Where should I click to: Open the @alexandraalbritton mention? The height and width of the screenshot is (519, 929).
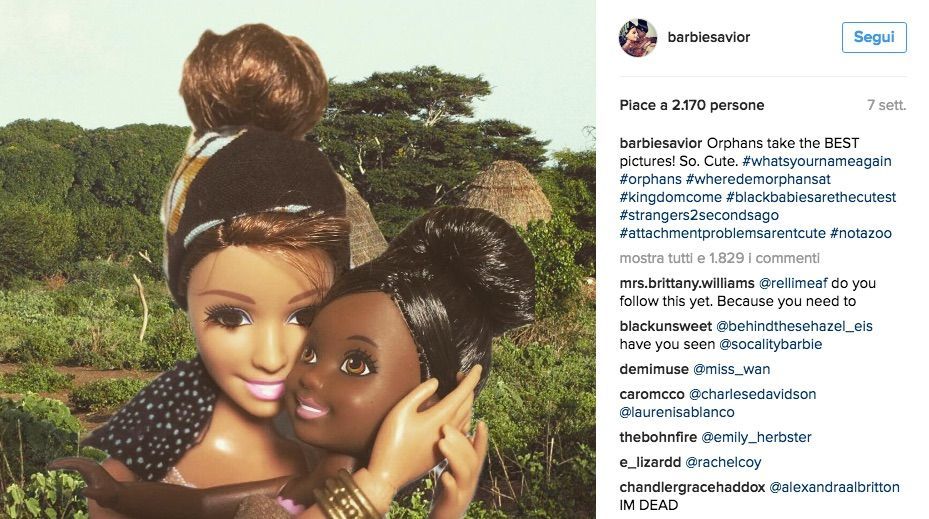(834, 488)
